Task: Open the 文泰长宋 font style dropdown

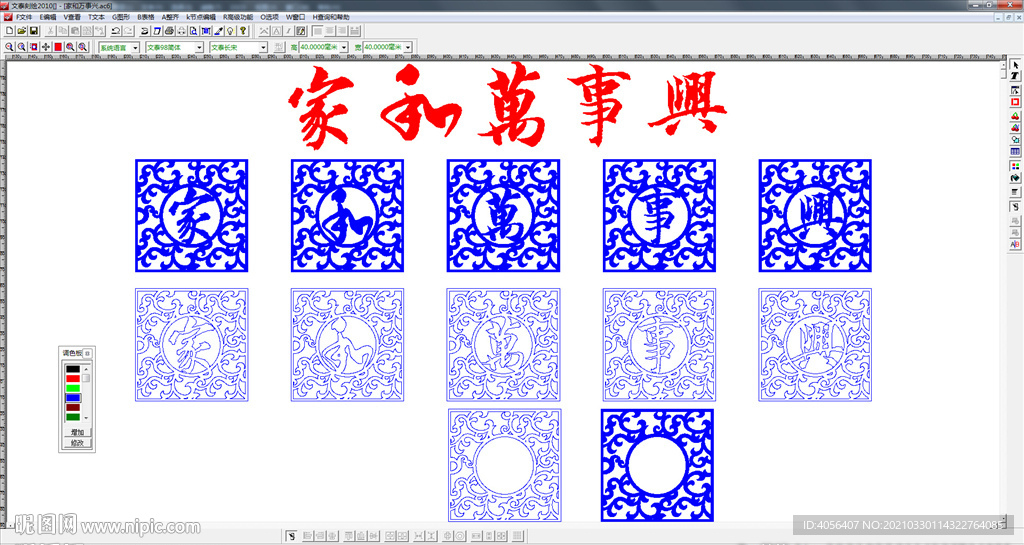Action: tap(263, 47)
